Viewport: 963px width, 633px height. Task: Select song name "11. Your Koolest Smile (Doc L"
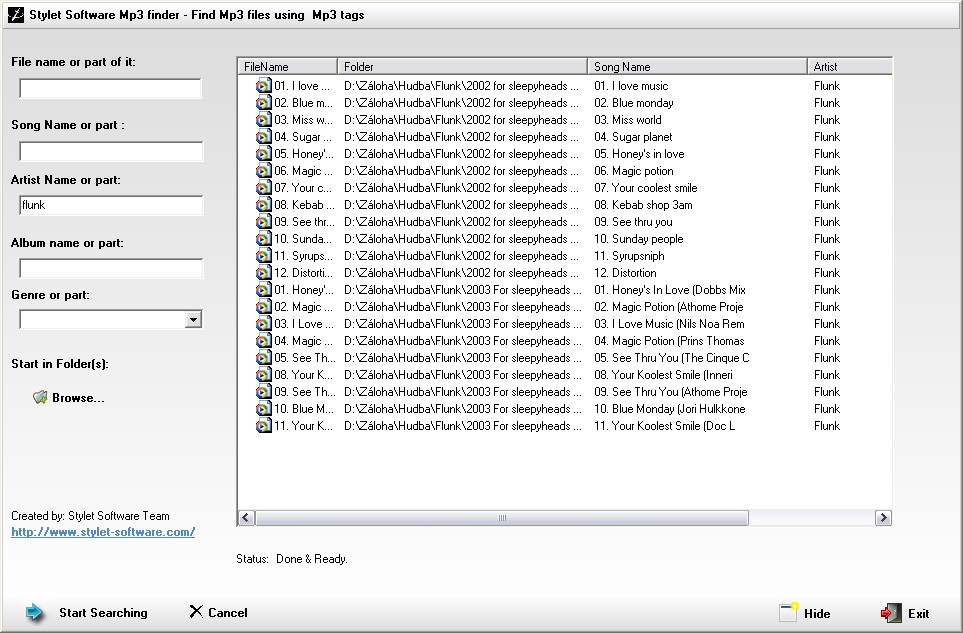(x=664, y=425)
